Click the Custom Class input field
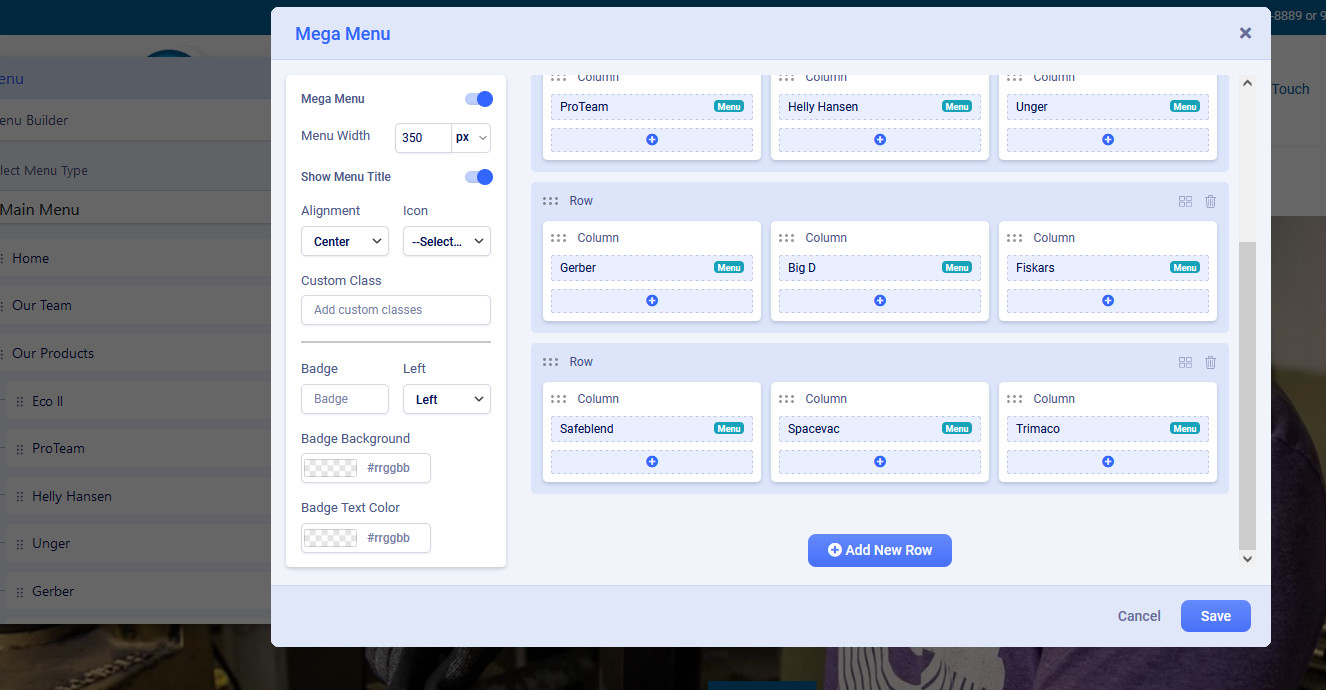 coord(396,310)
